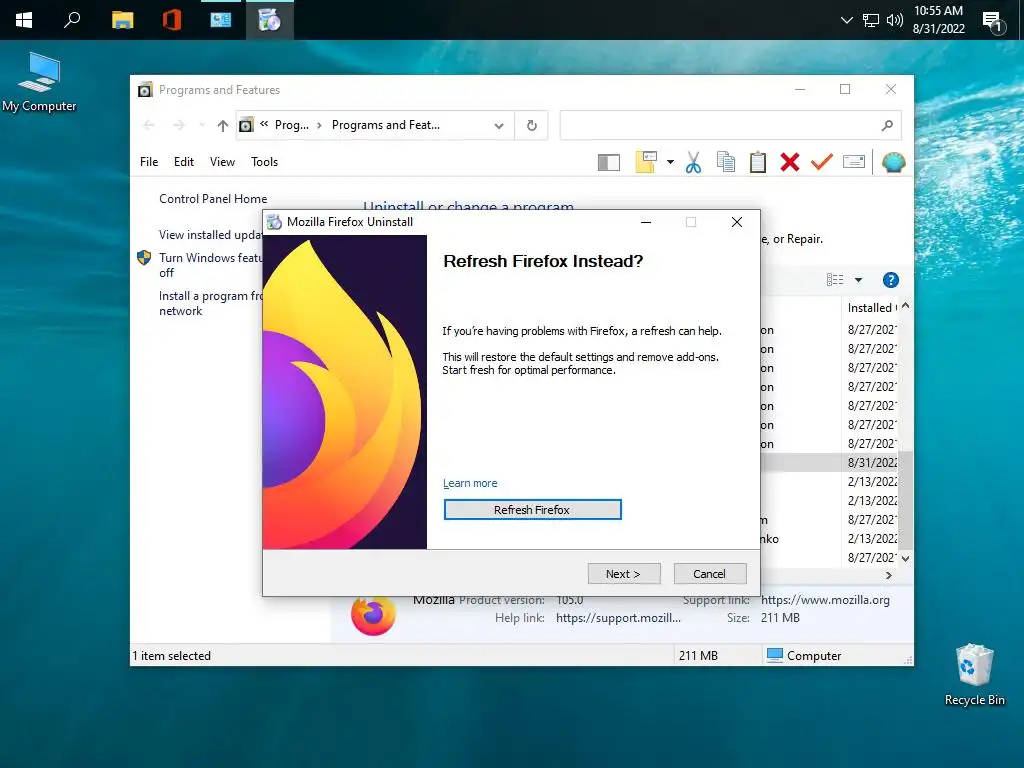Open recent locations dropdown arrow

coord(202,125)
